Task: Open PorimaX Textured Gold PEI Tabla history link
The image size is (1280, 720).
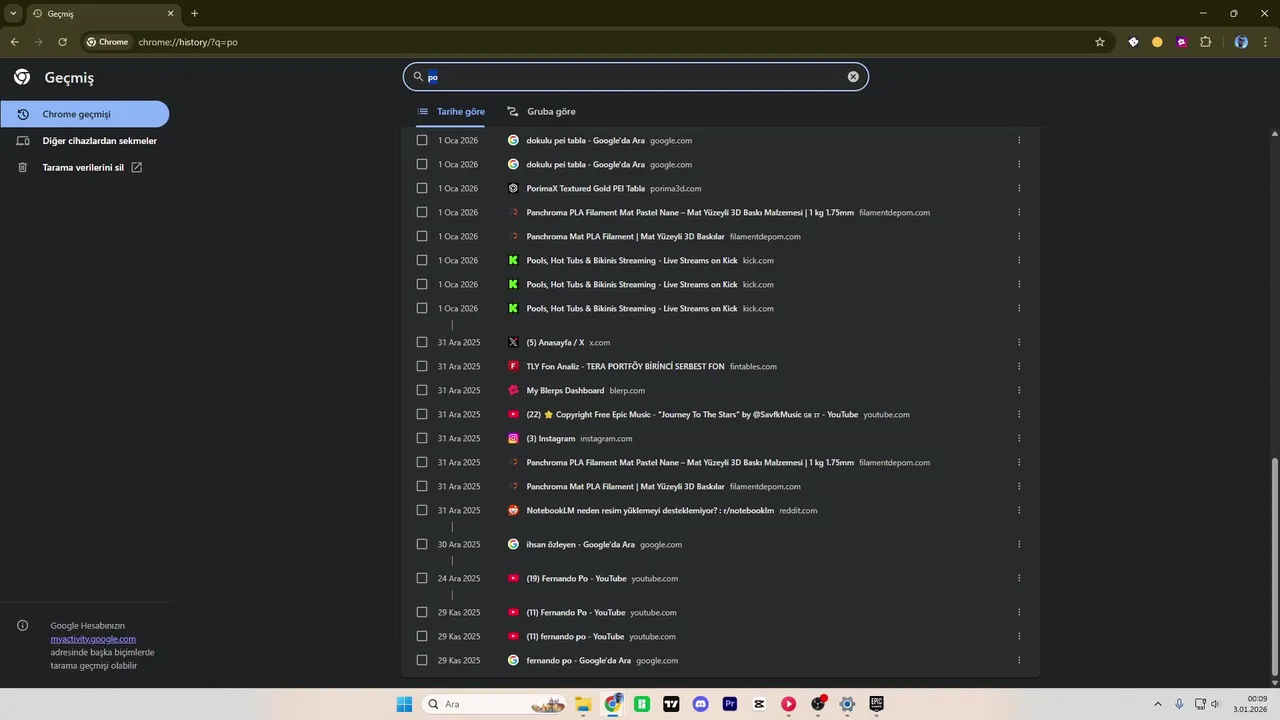Action: (585, 188)
